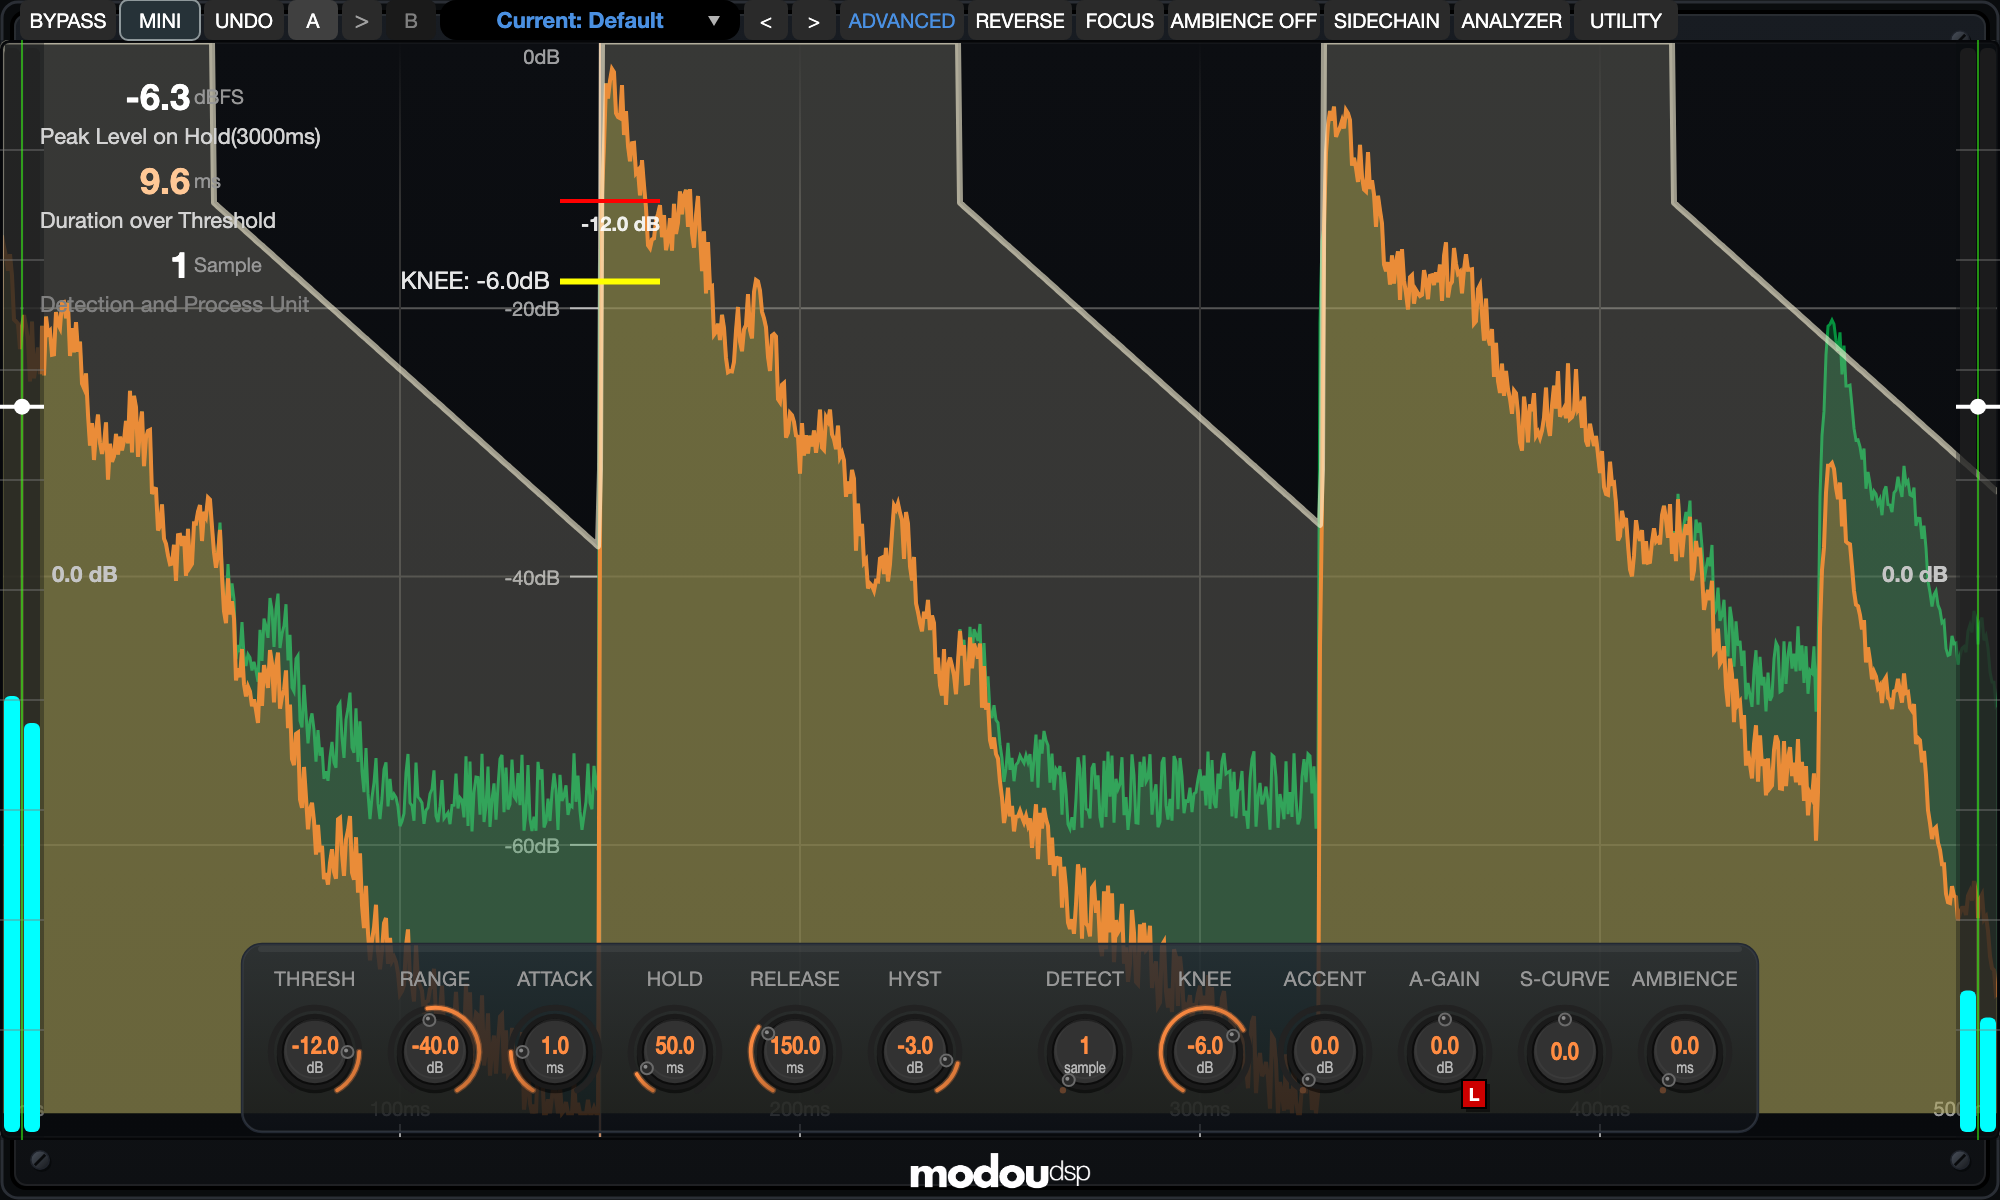
Task: Select preset slot B
Action: pos(410,21)
